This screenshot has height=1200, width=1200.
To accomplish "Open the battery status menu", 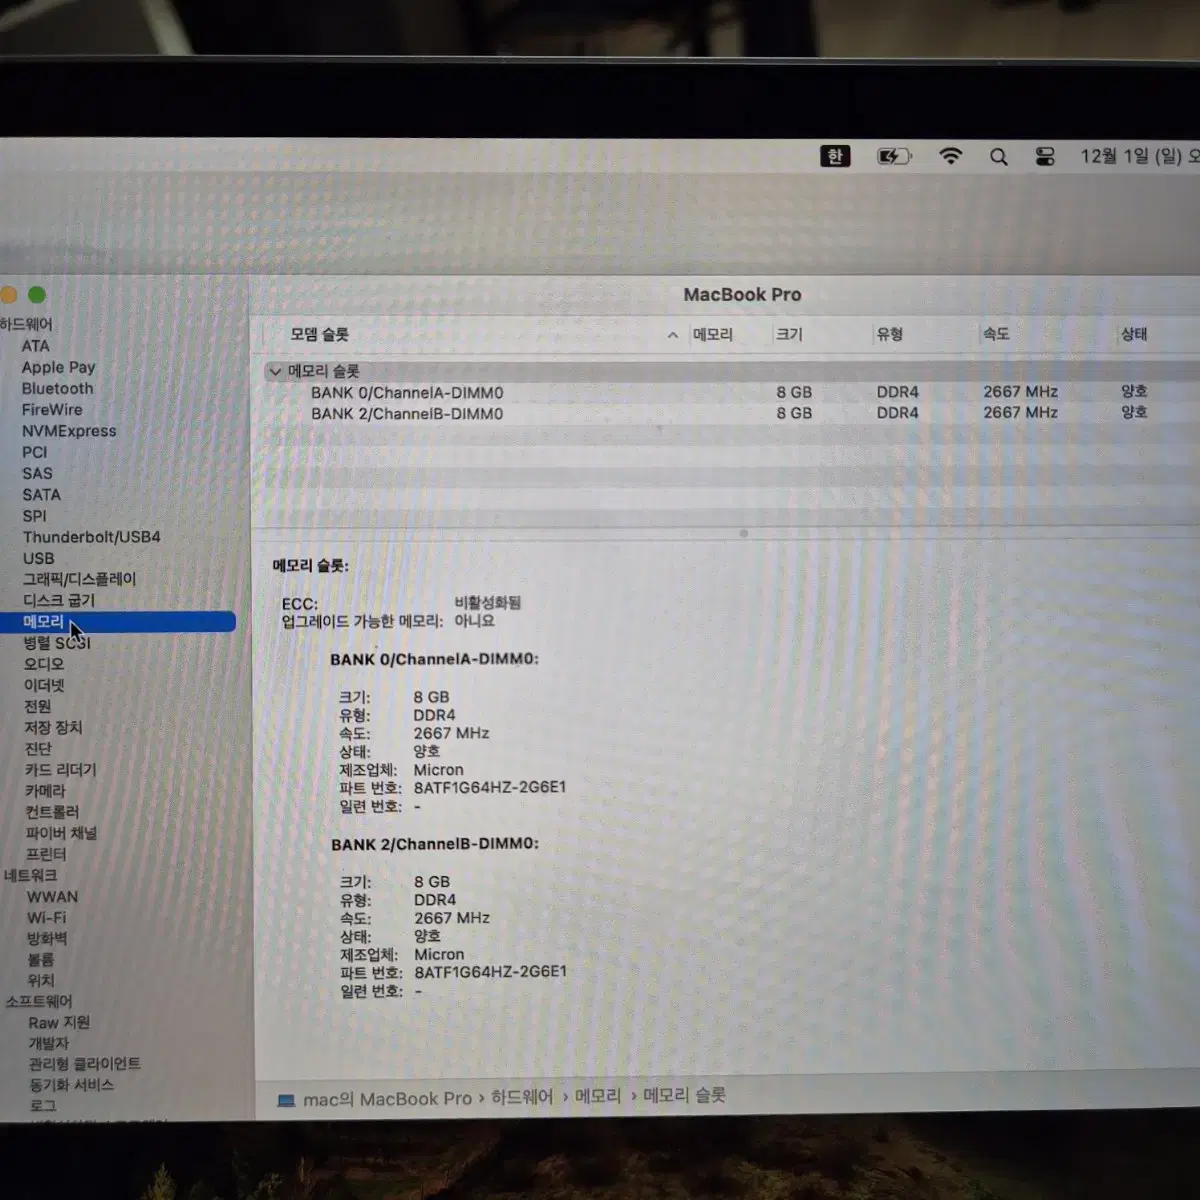I will tap(893, 156).
